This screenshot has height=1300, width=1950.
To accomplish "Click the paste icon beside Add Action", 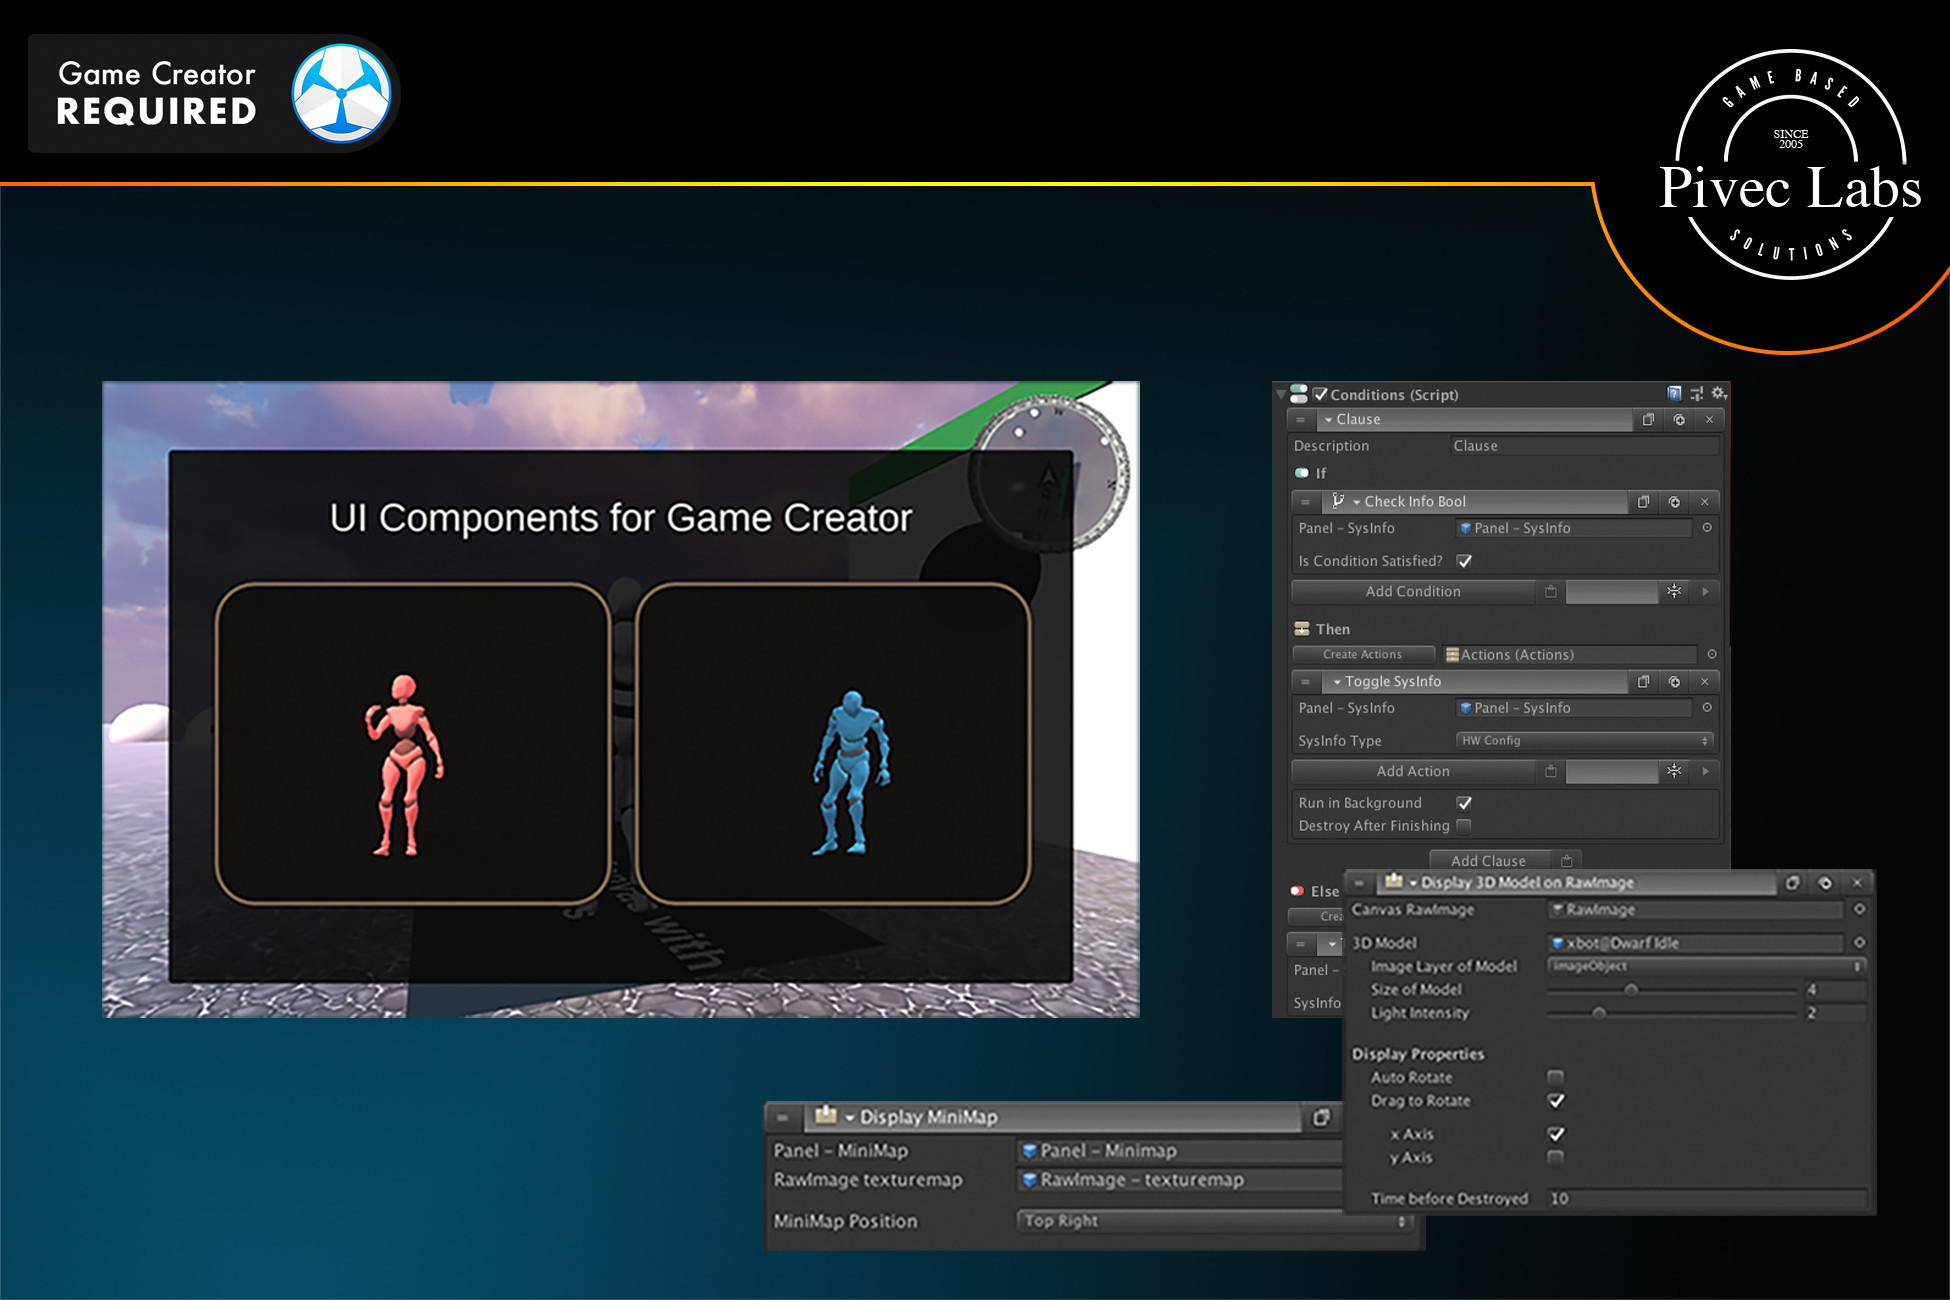I will pos(1550,772).
